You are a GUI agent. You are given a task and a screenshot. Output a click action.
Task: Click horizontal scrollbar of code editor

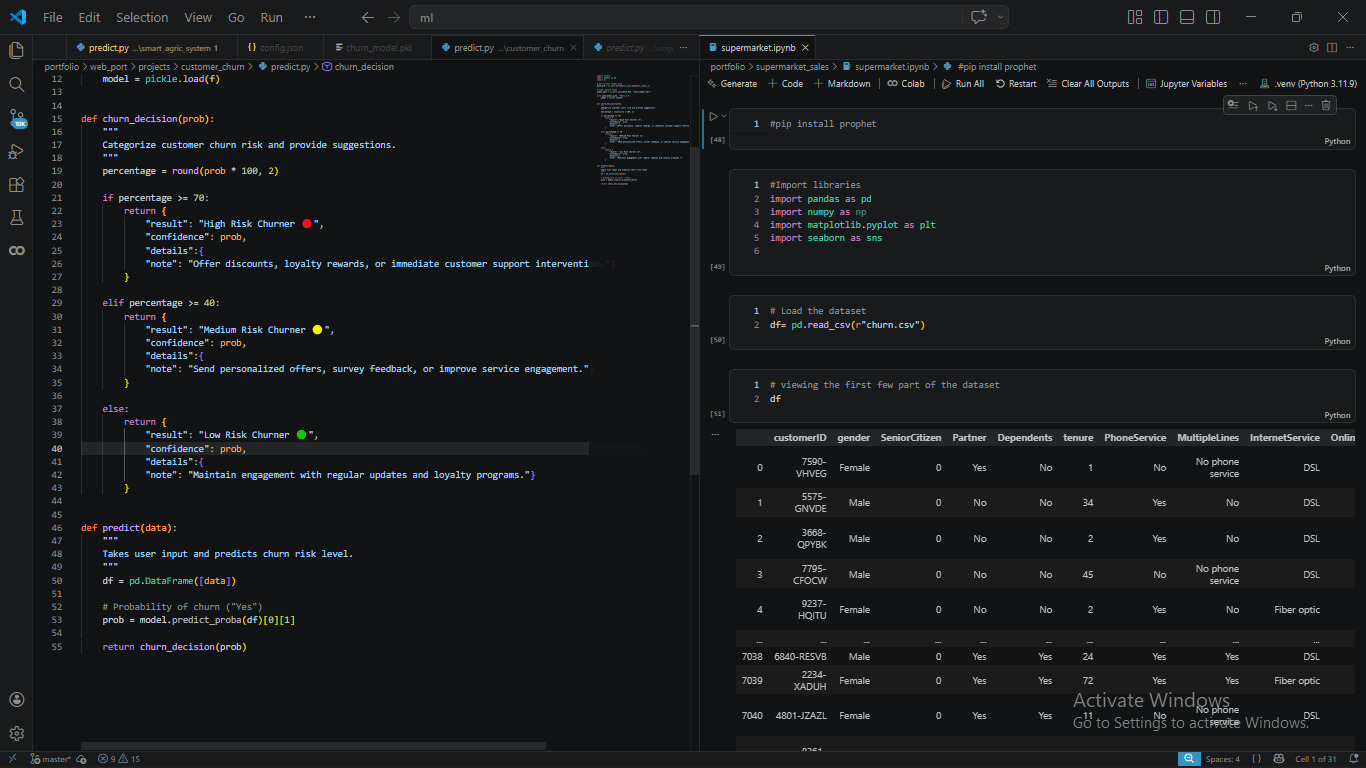pyautogui.click(x=313, y=745)
